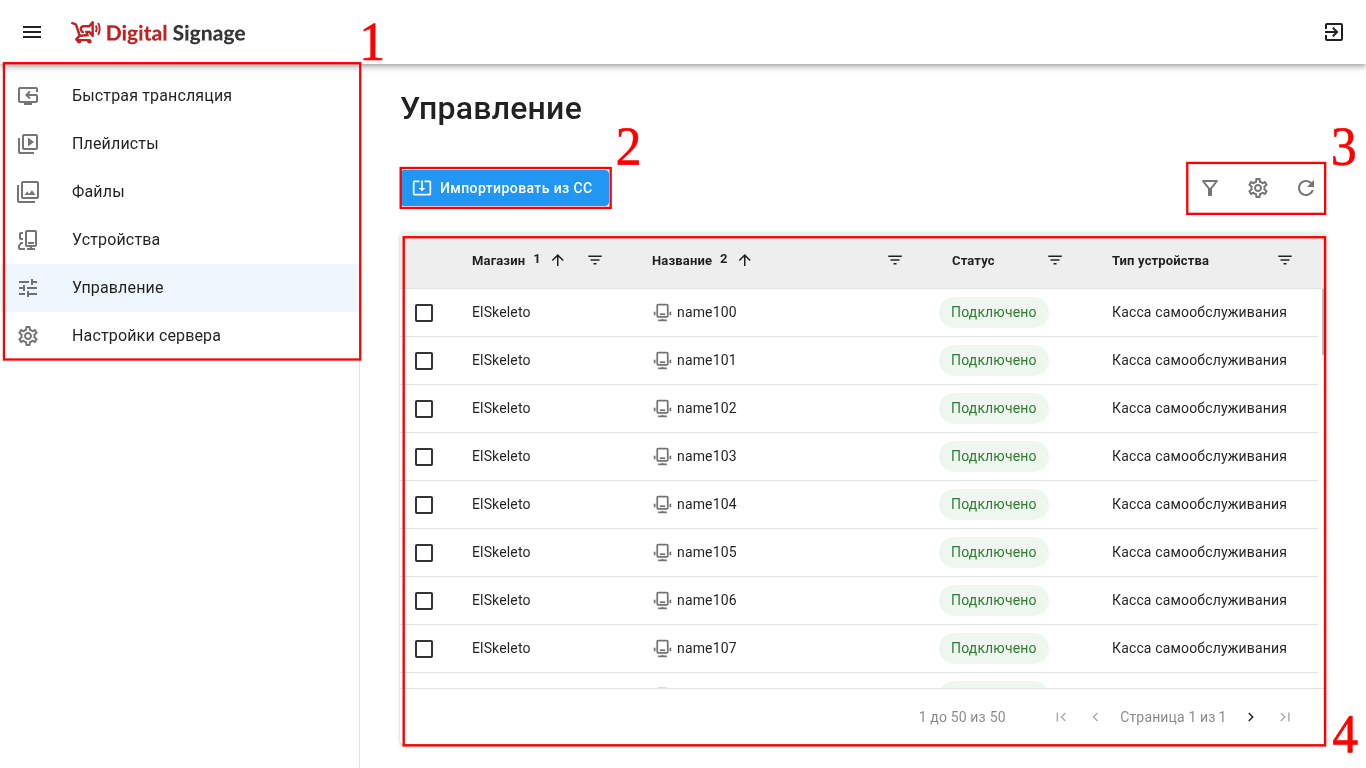This screenshot has height=768, width=1366.
Task: Check the box for name100 row
Action: 424,313
